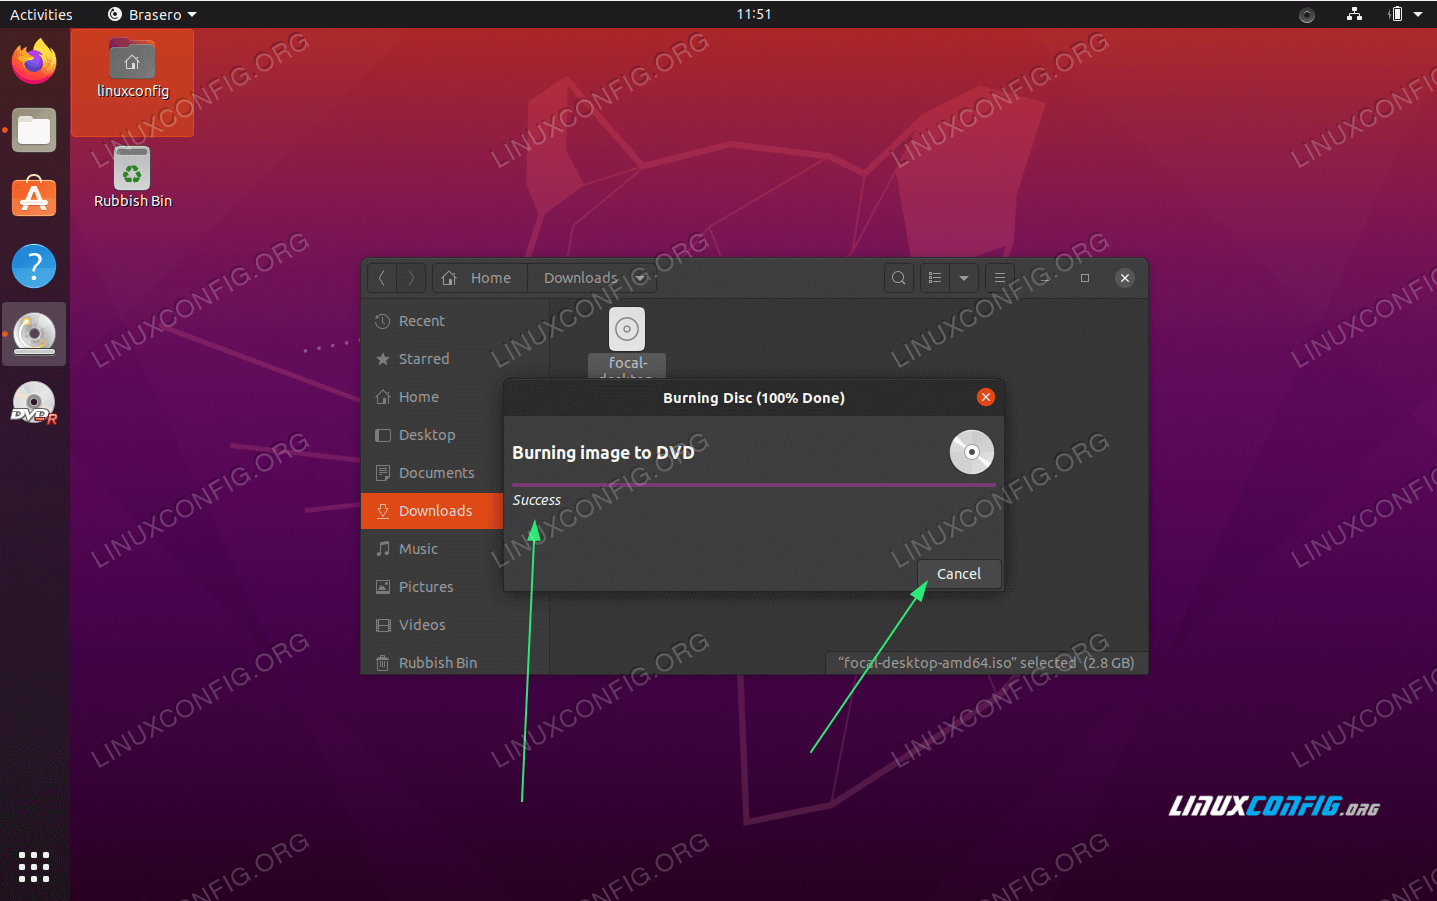Open the system status menu arrow
Screen dimensions: 1437x901
[1418, 14]
